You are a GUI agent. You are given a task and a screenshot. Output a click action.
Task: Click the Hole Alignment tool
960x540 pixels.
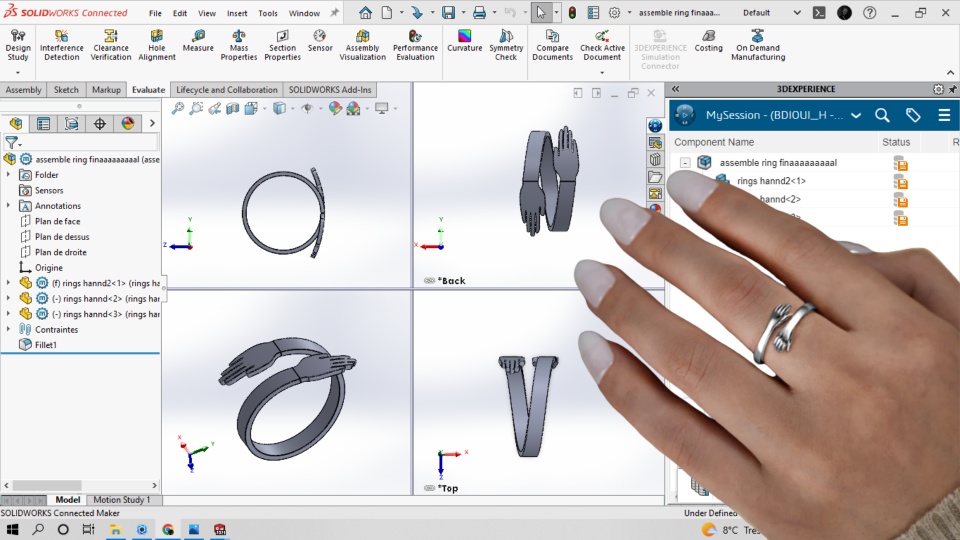(x=157, y=45)
